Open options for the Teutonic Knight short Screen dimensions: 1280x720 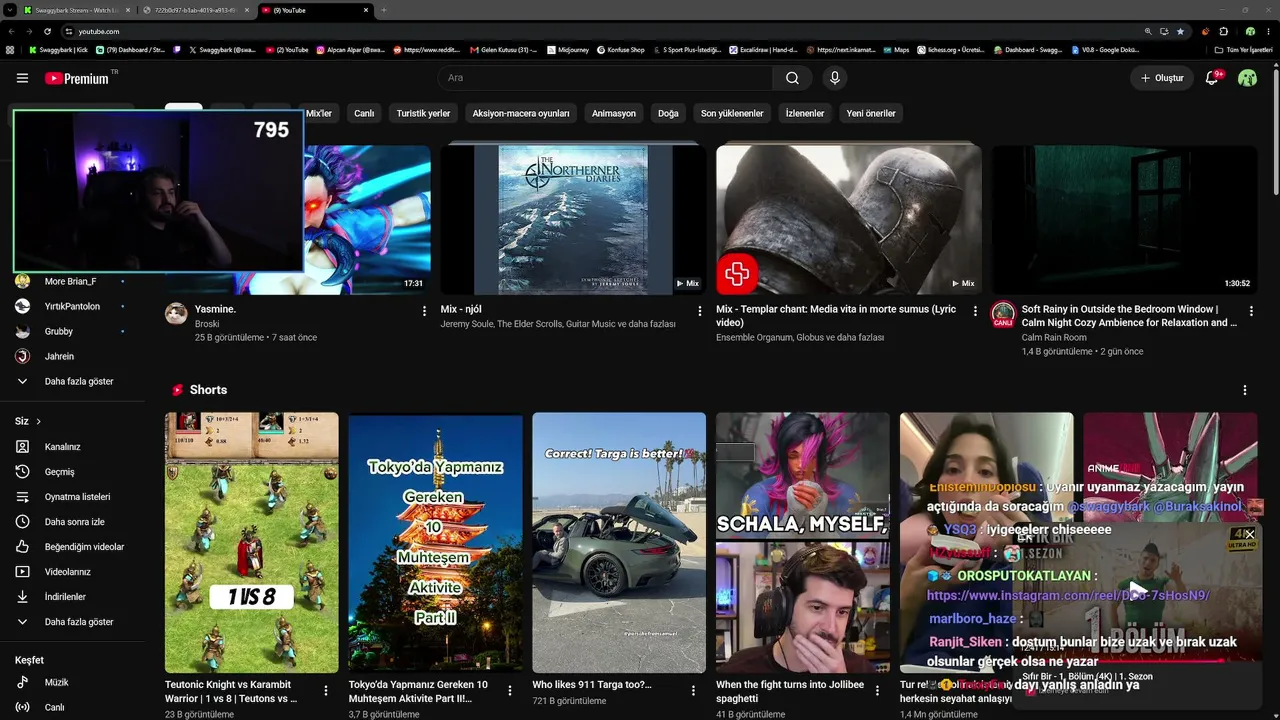click(x=326, y=690)
